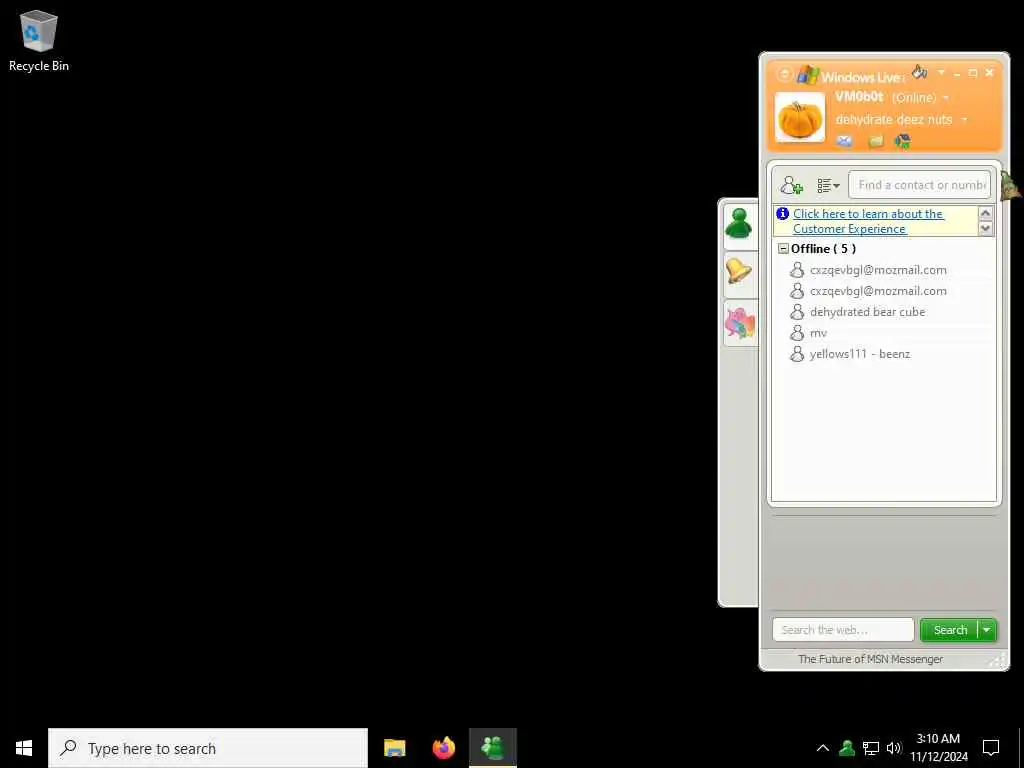This screenshot has height=768, width=1024.
Task: Click status icon beside yellows111 - beenz
Action: pyautogui.click(x=797, y=353)
